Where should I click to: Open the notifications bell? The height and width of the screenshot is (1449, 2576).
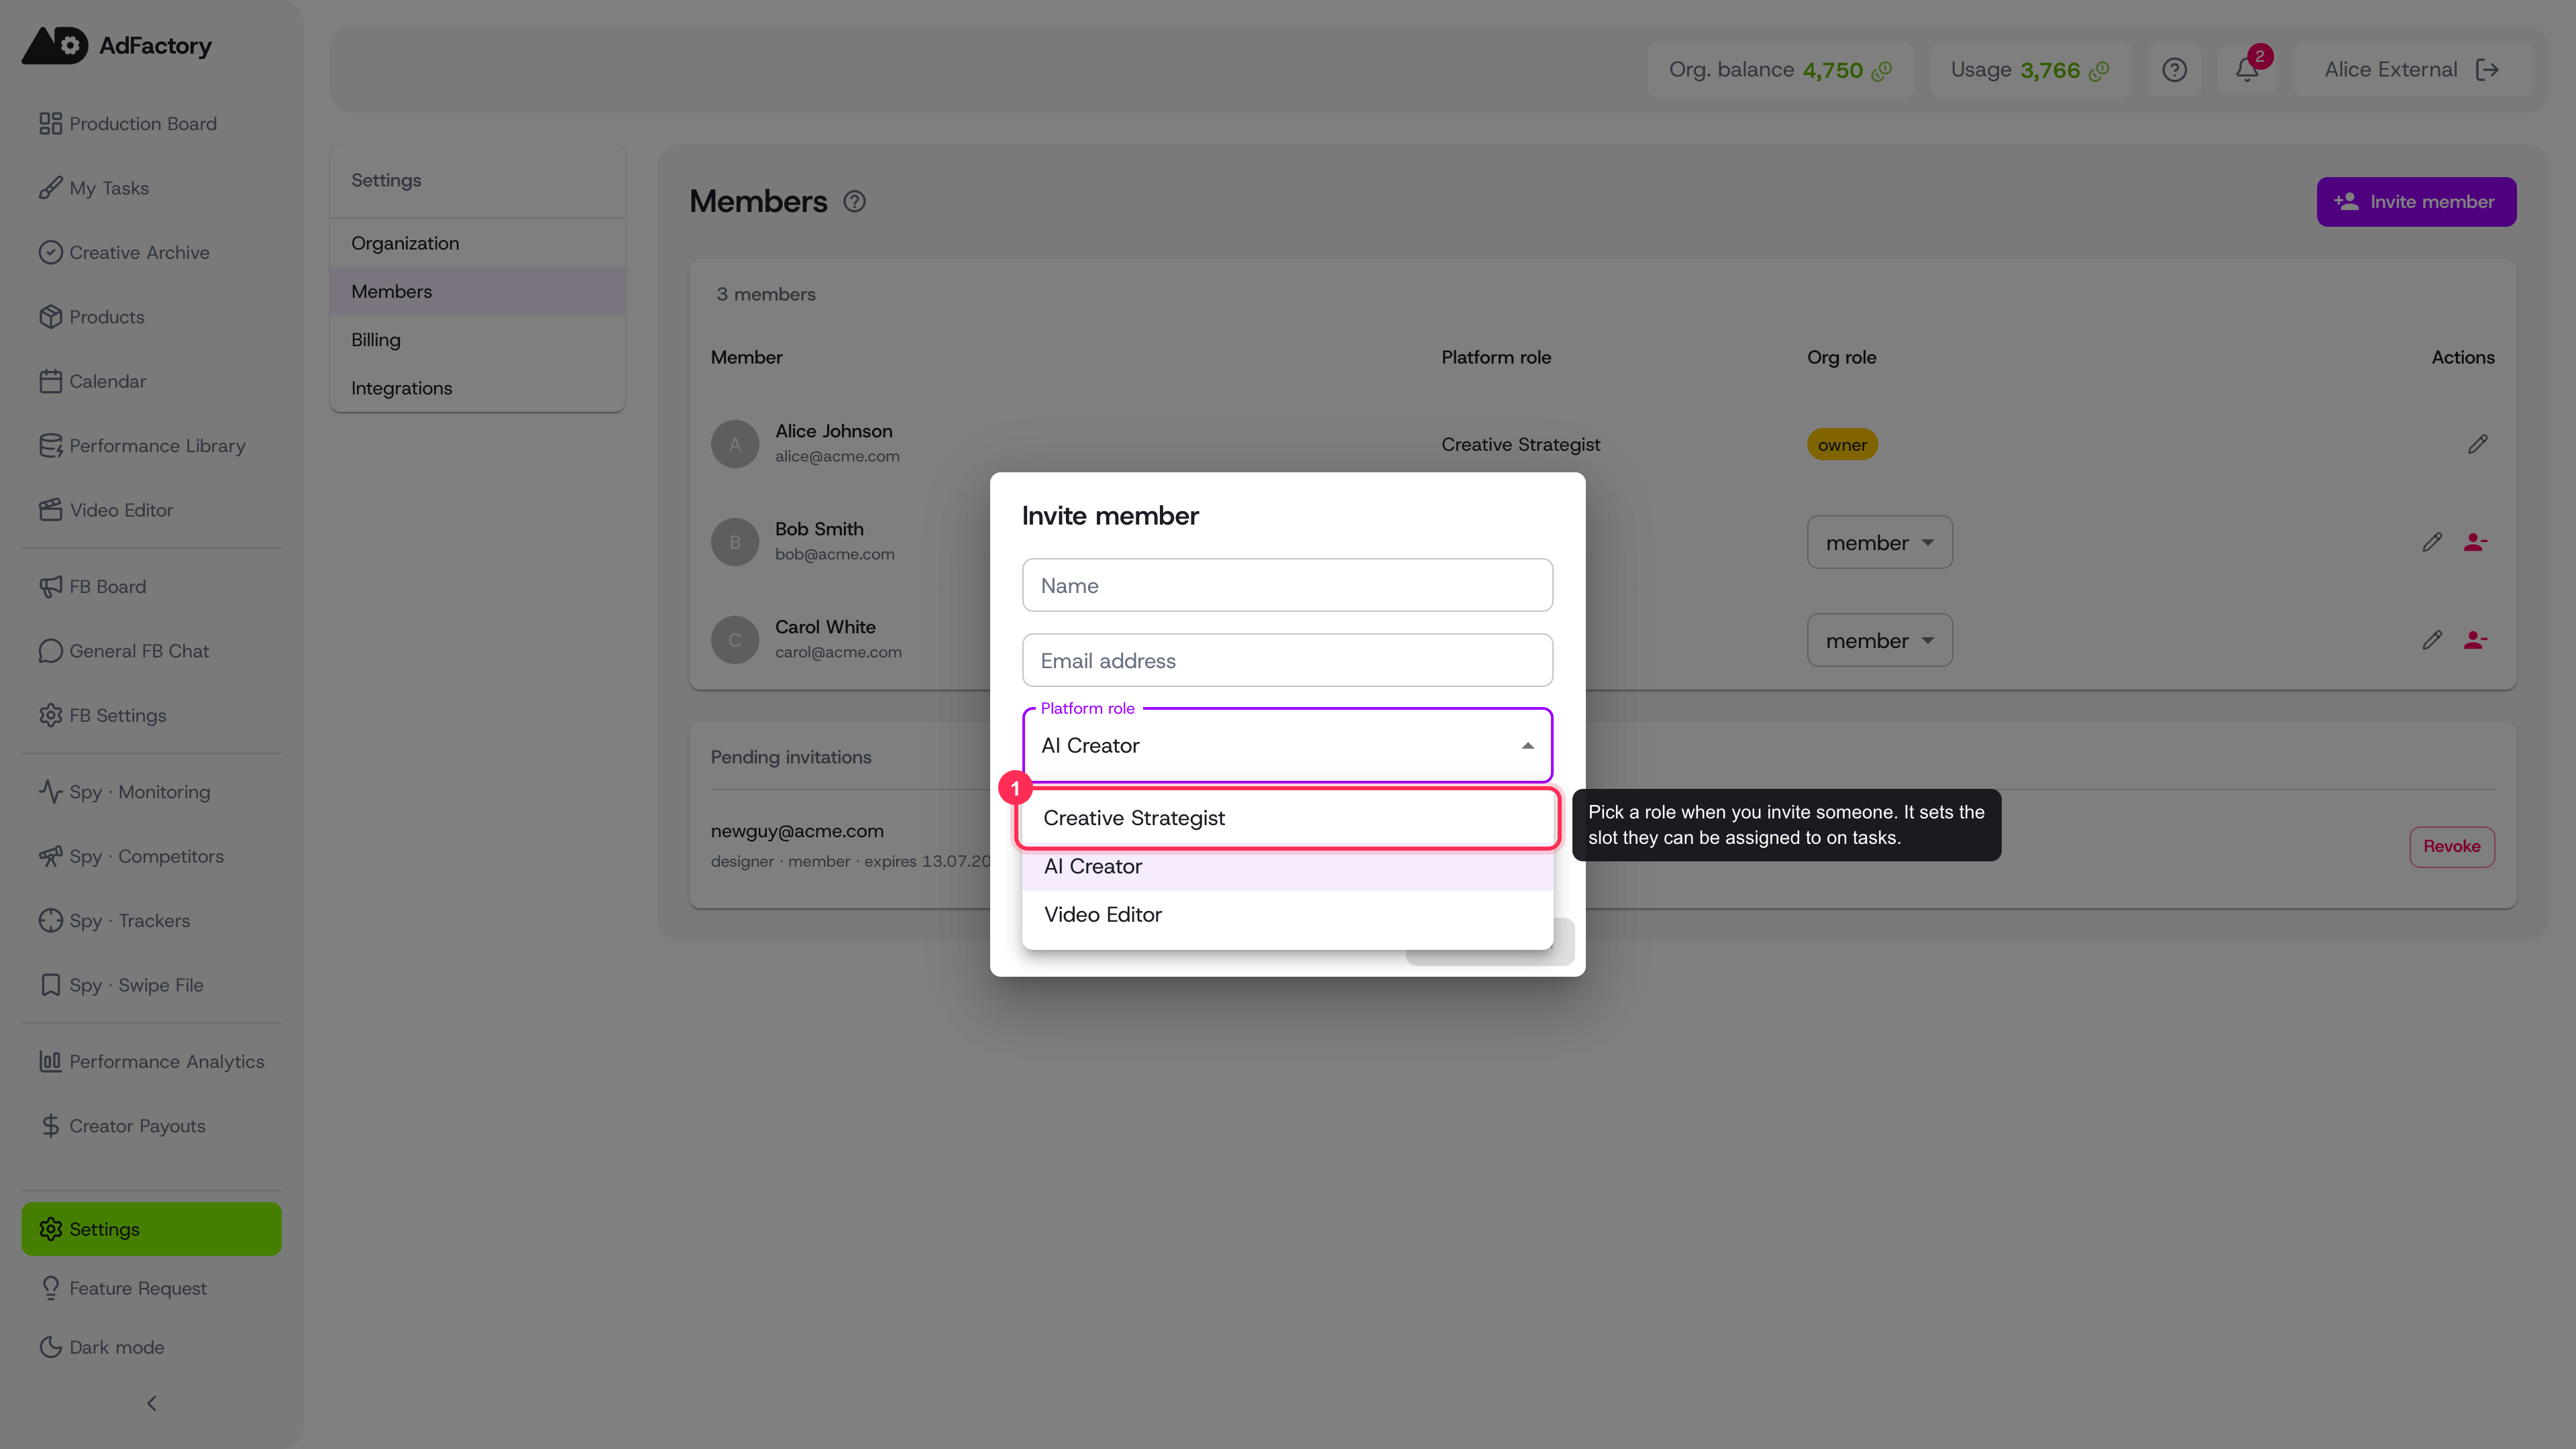pos(2247,70)
